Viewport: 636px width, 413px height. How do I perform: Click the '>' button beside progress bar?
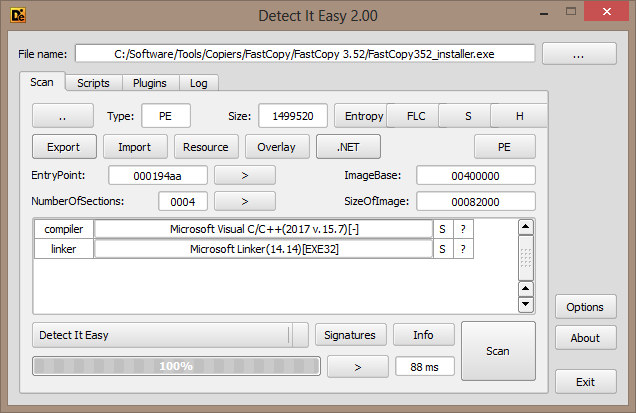coord(358,367)
